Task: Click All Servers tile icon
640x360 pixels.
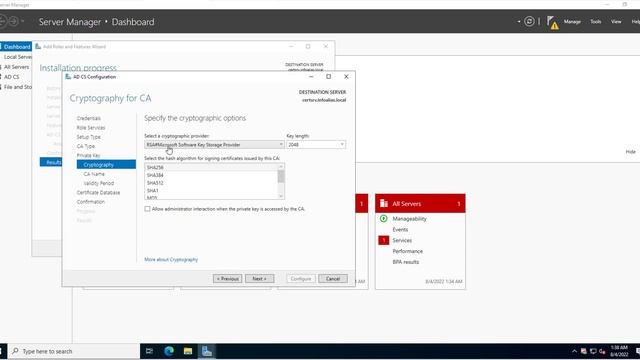Action: point(384,203)
